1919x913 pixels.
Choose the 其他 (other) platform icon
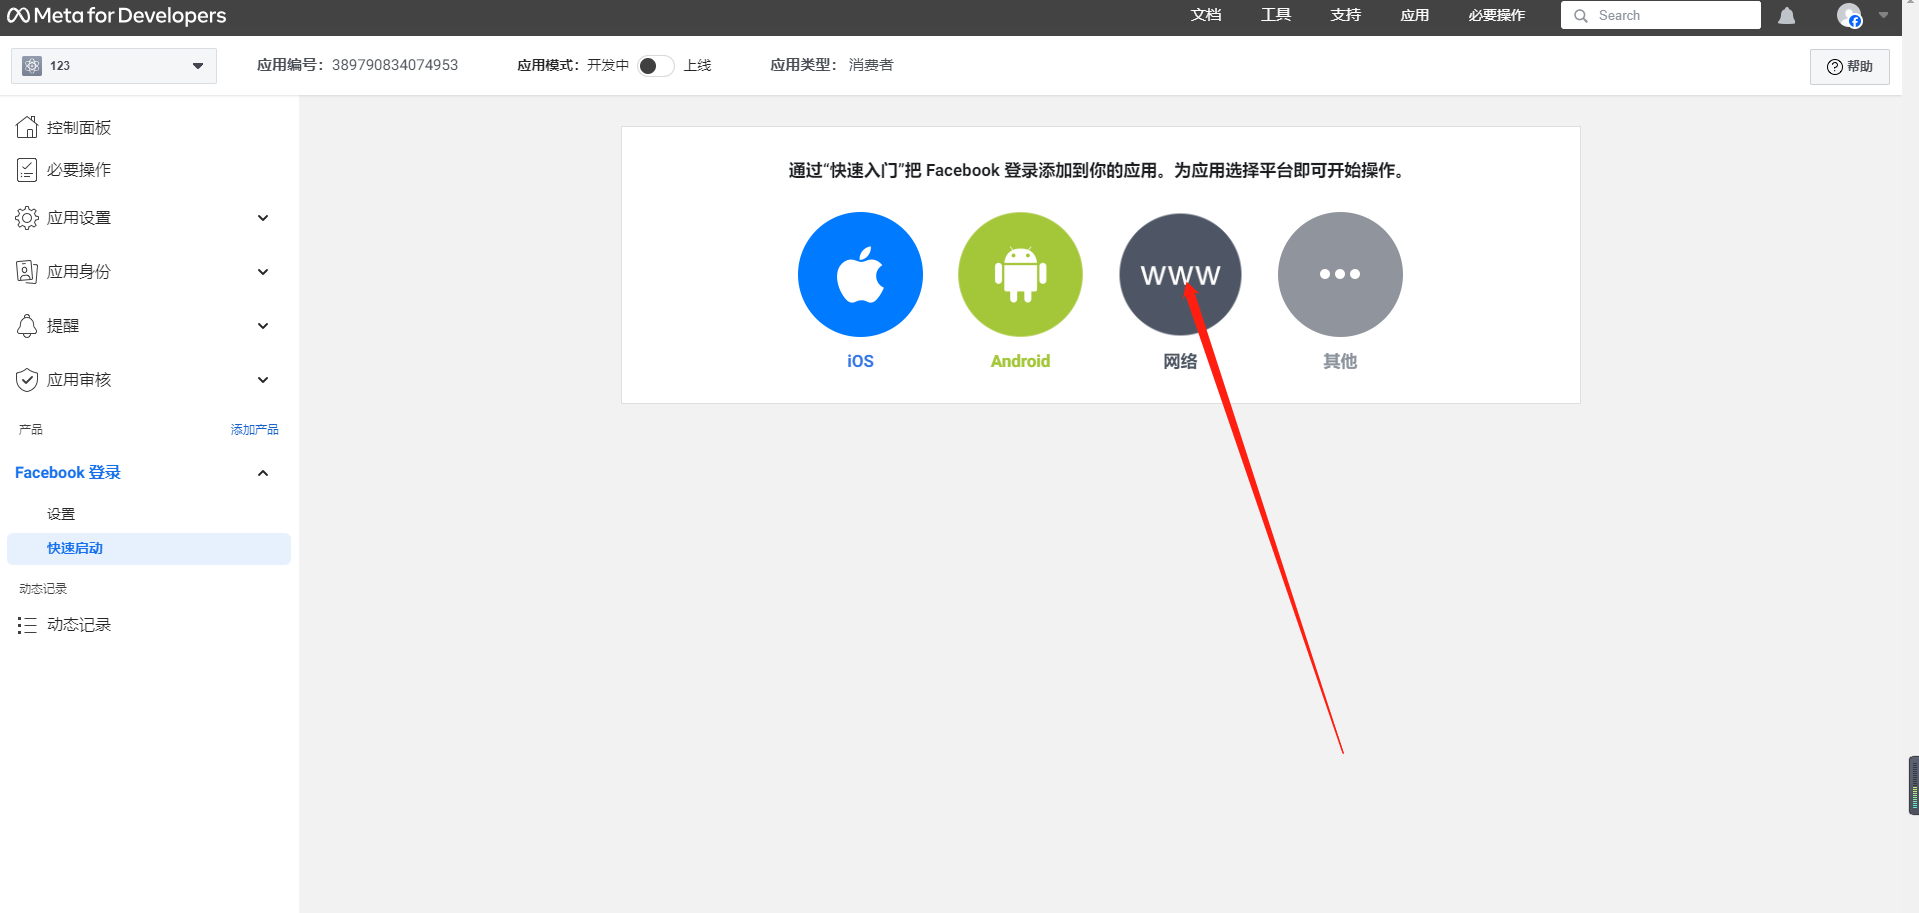1340,274
